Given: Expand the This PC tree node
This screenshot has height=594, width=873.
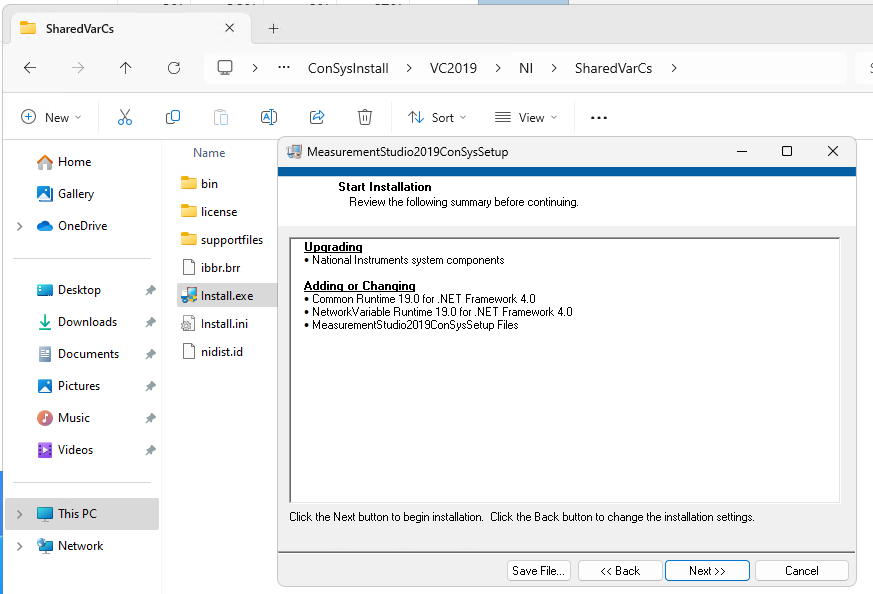Looking at the screenshot, I should pyautogui.click(x=19, y=514).
